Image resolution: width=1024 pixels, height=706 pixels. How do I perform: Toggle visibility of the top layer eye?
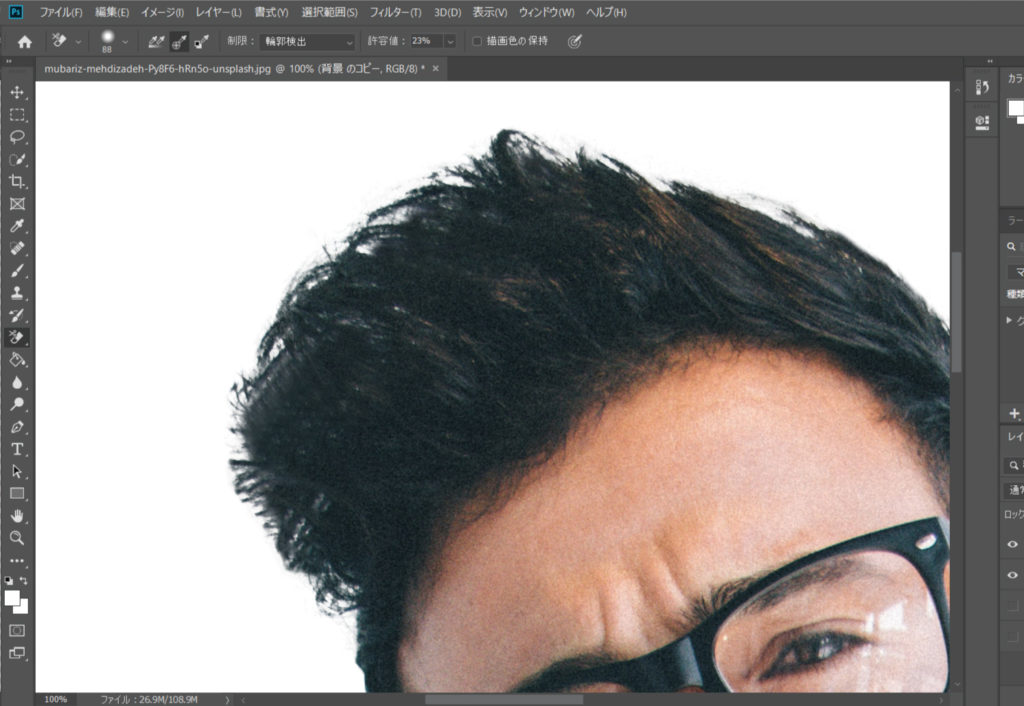coord(1012,544)
